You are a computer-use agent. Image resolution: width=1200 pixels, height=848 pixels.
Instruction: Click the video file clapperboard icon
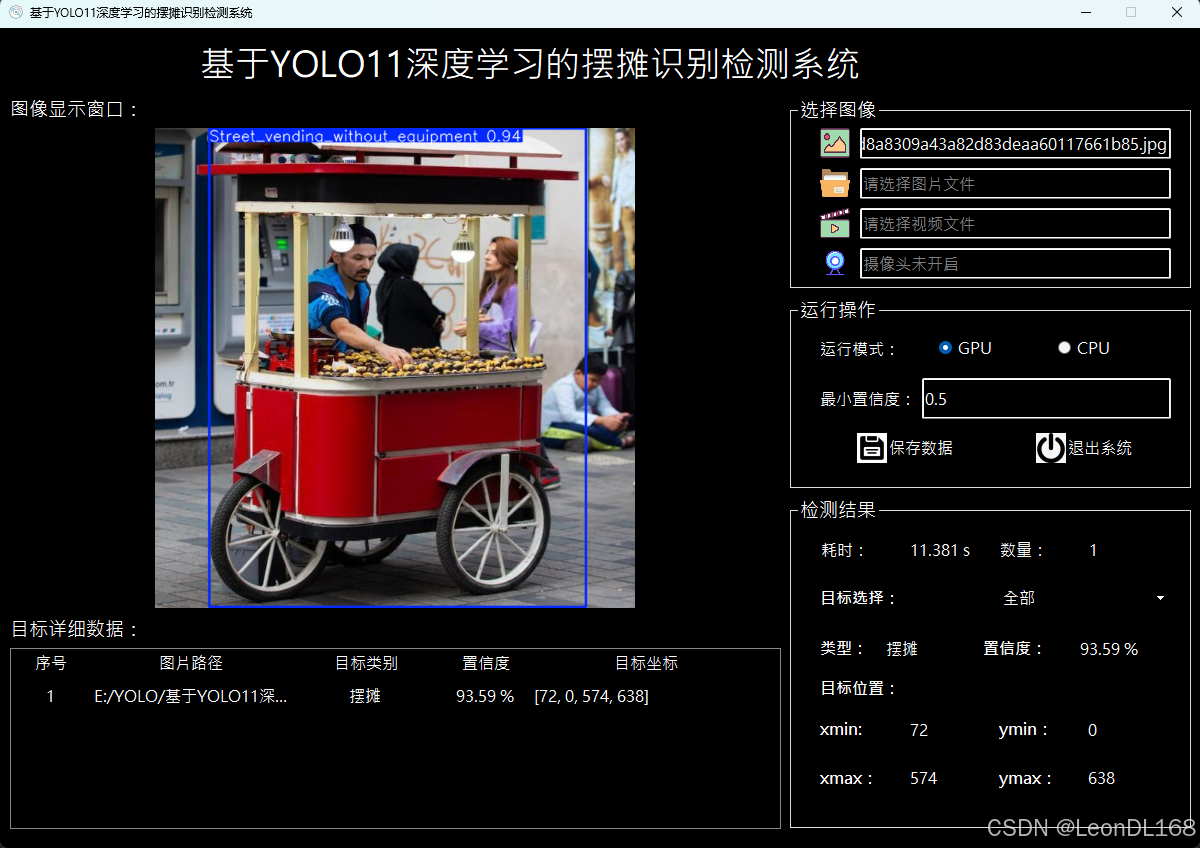(x=835, y=223)
